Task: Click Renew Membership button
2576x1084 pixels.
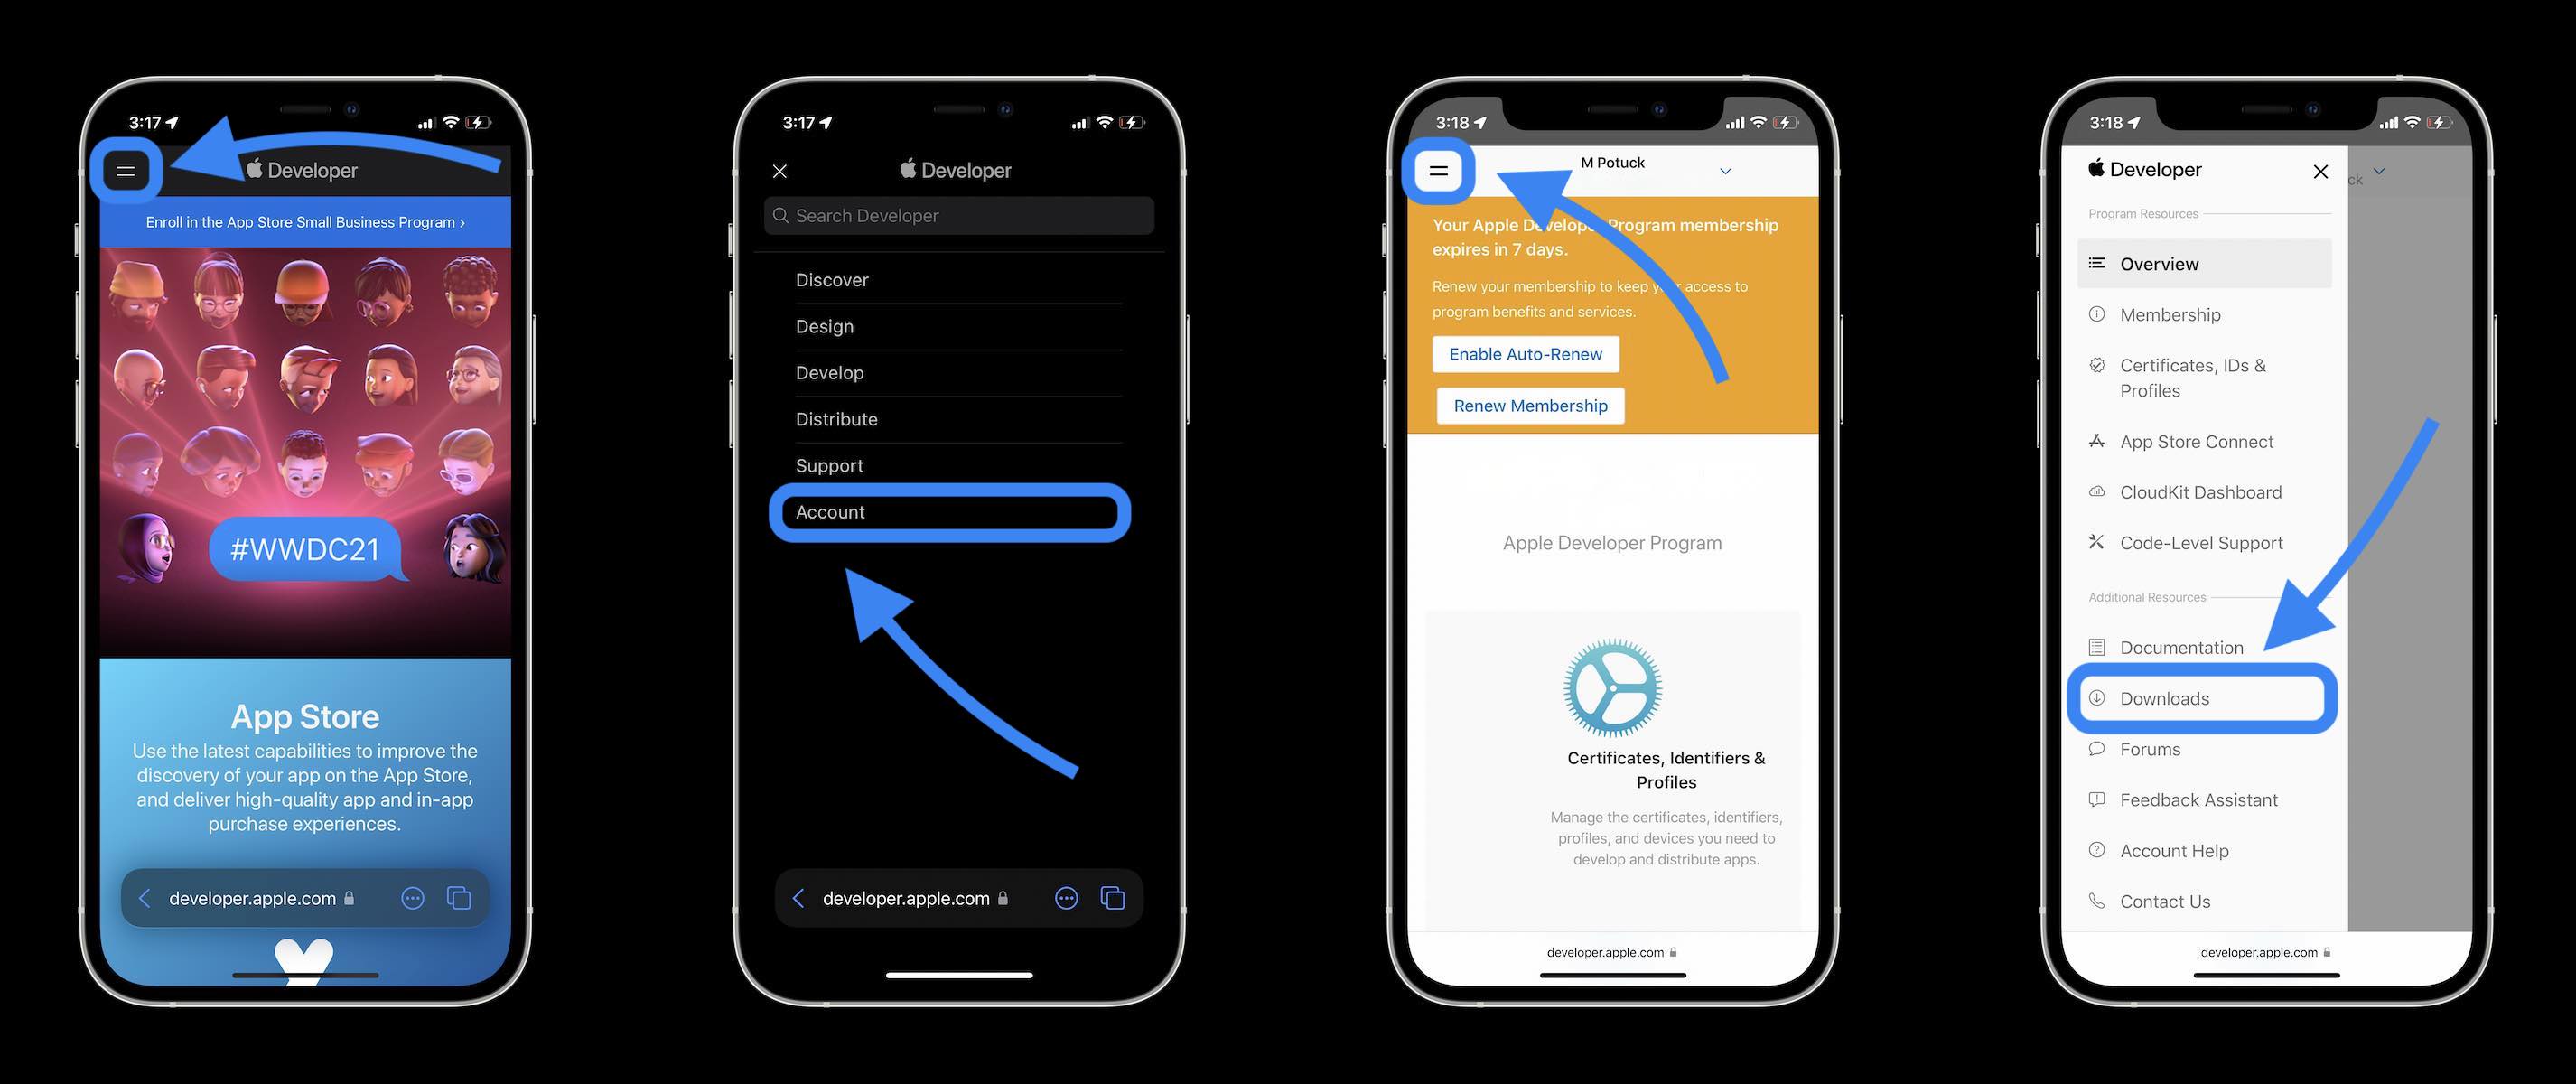Action: (1528, 404)
